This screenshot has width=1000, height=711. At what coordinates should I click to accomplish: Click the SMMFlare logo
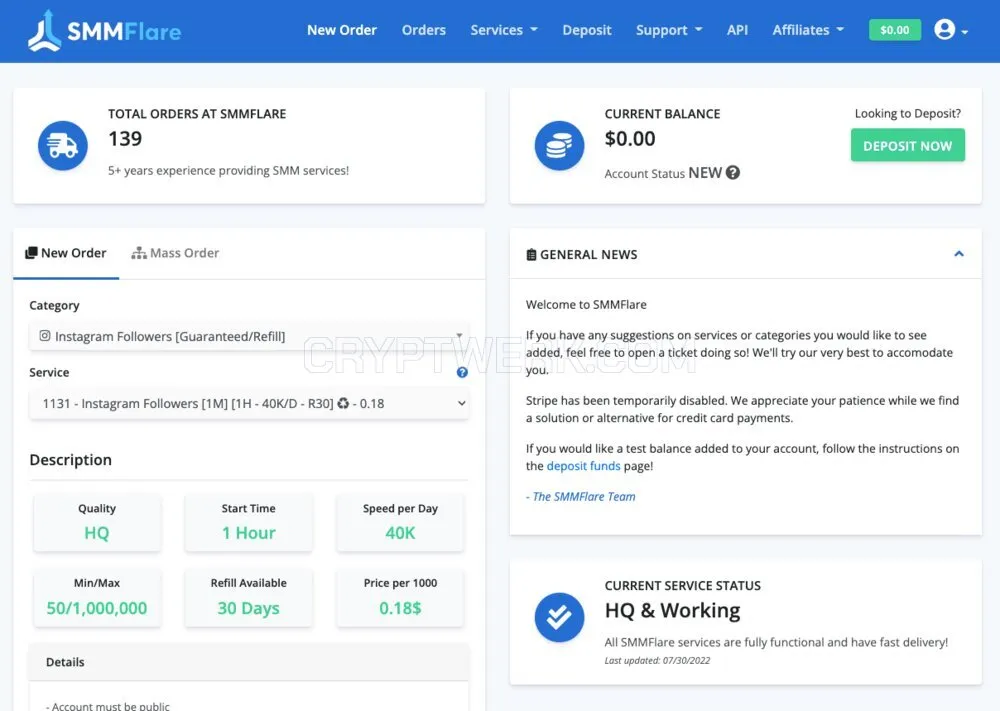click(x=105, y=30)
